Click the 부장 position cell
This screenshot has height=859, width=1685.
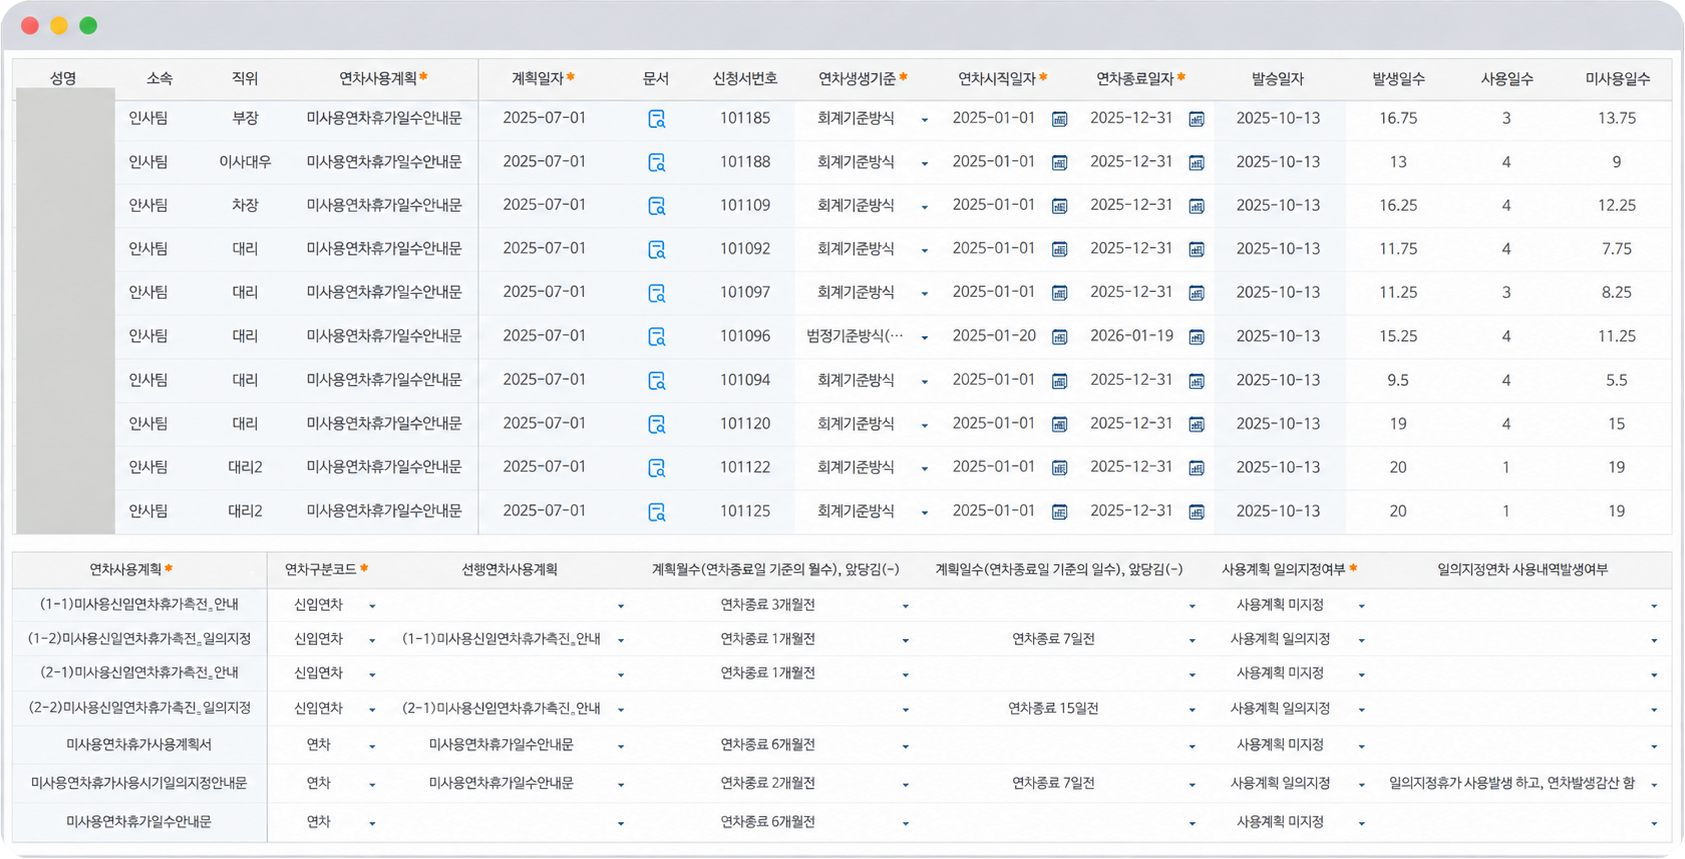pos(245,118)
